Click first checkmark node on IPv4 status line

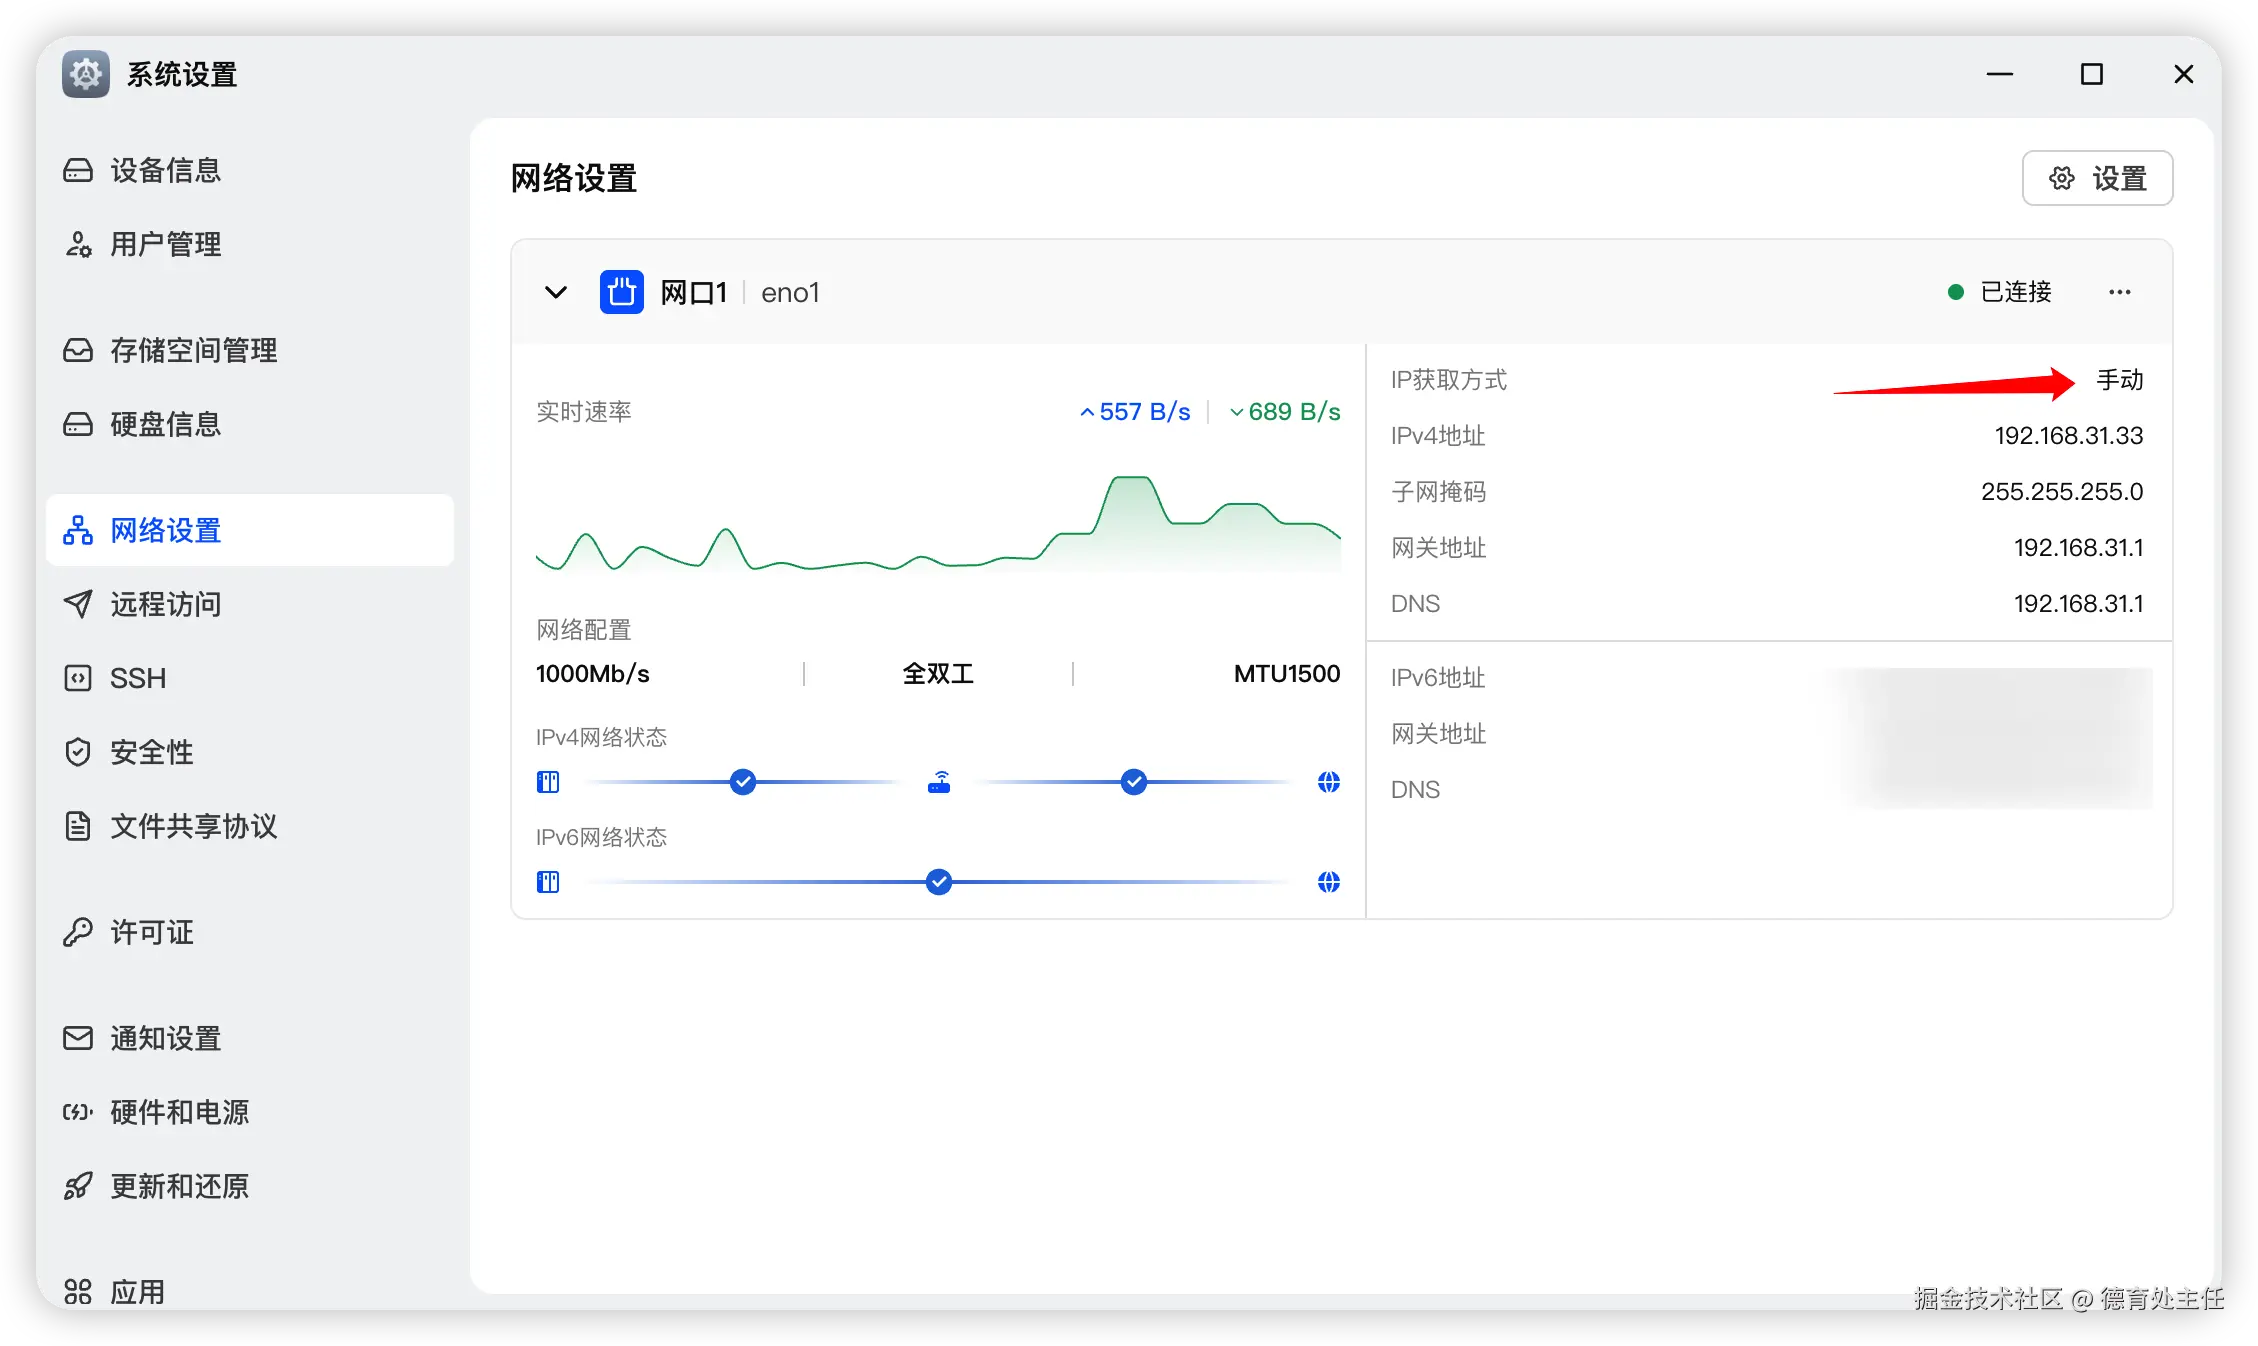coord(742,782)
